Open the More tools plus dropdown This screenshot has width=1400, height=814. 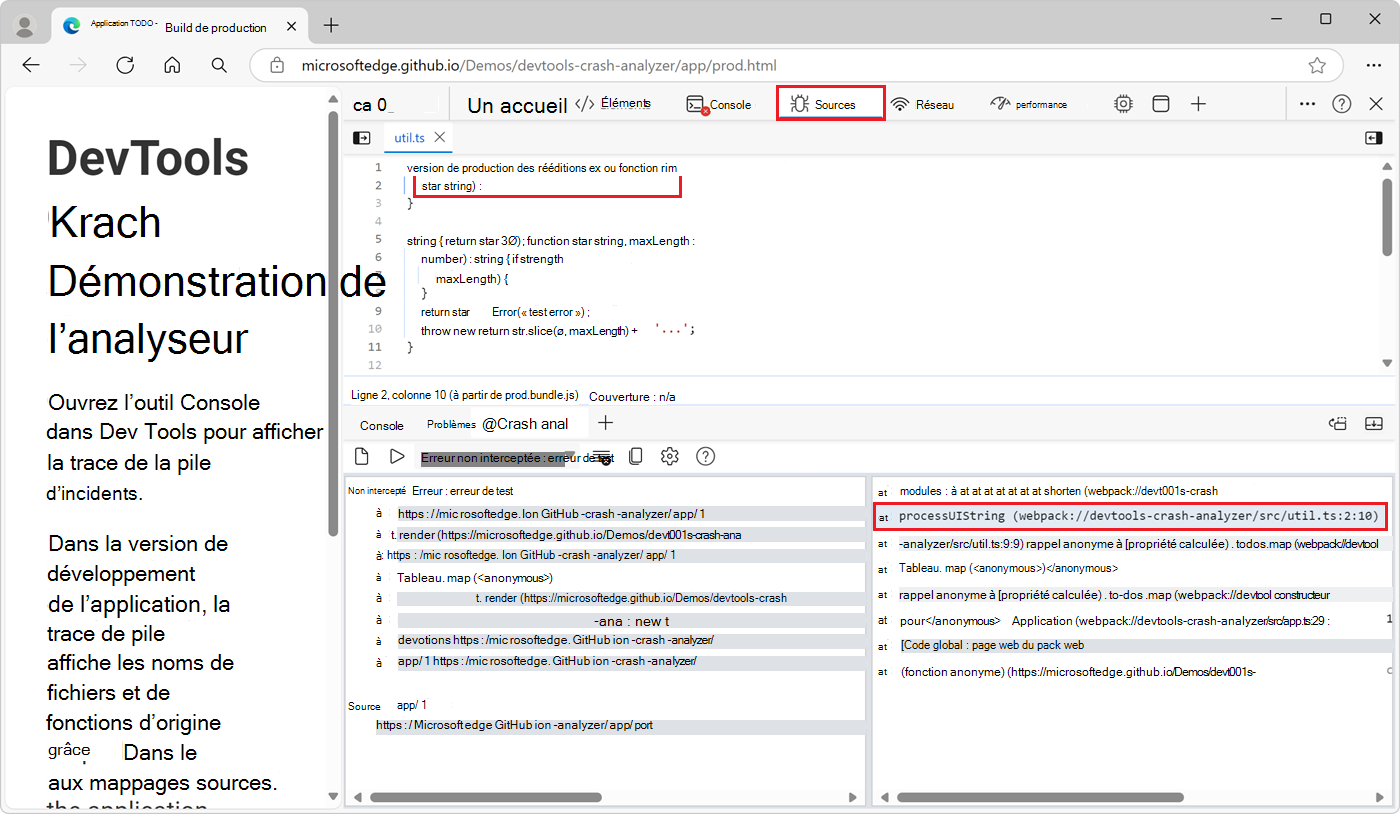point(1198,103)
